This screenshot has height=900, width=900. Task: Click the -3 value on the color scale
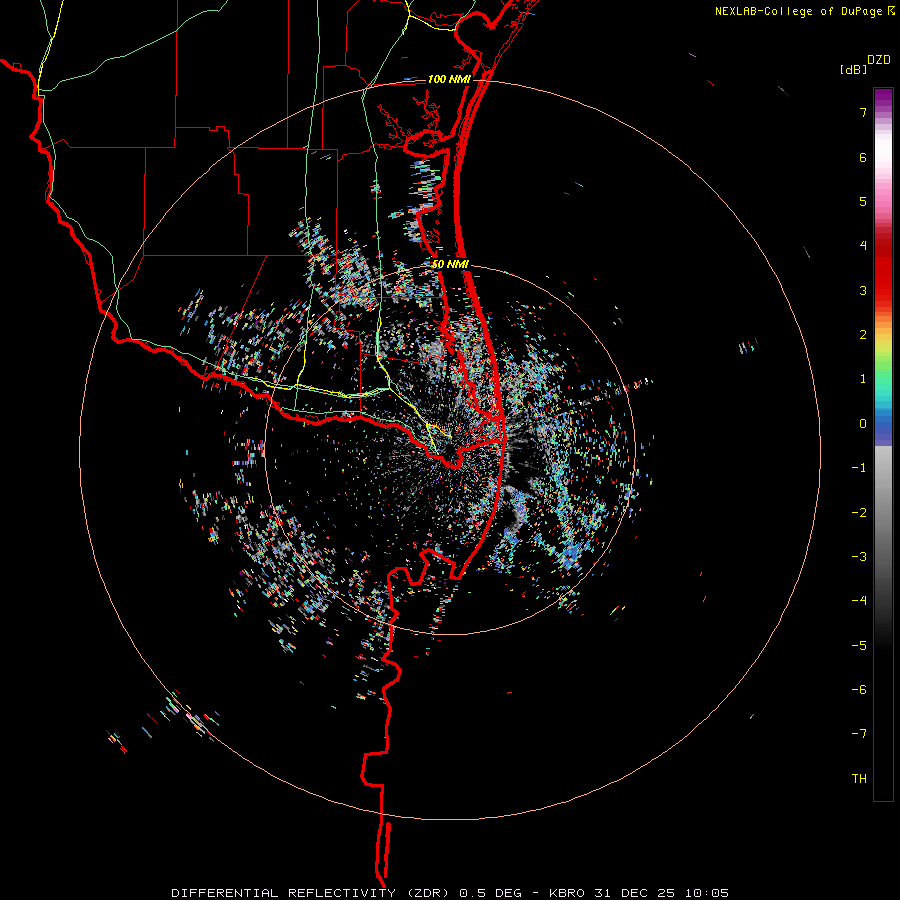pos(859,557)
